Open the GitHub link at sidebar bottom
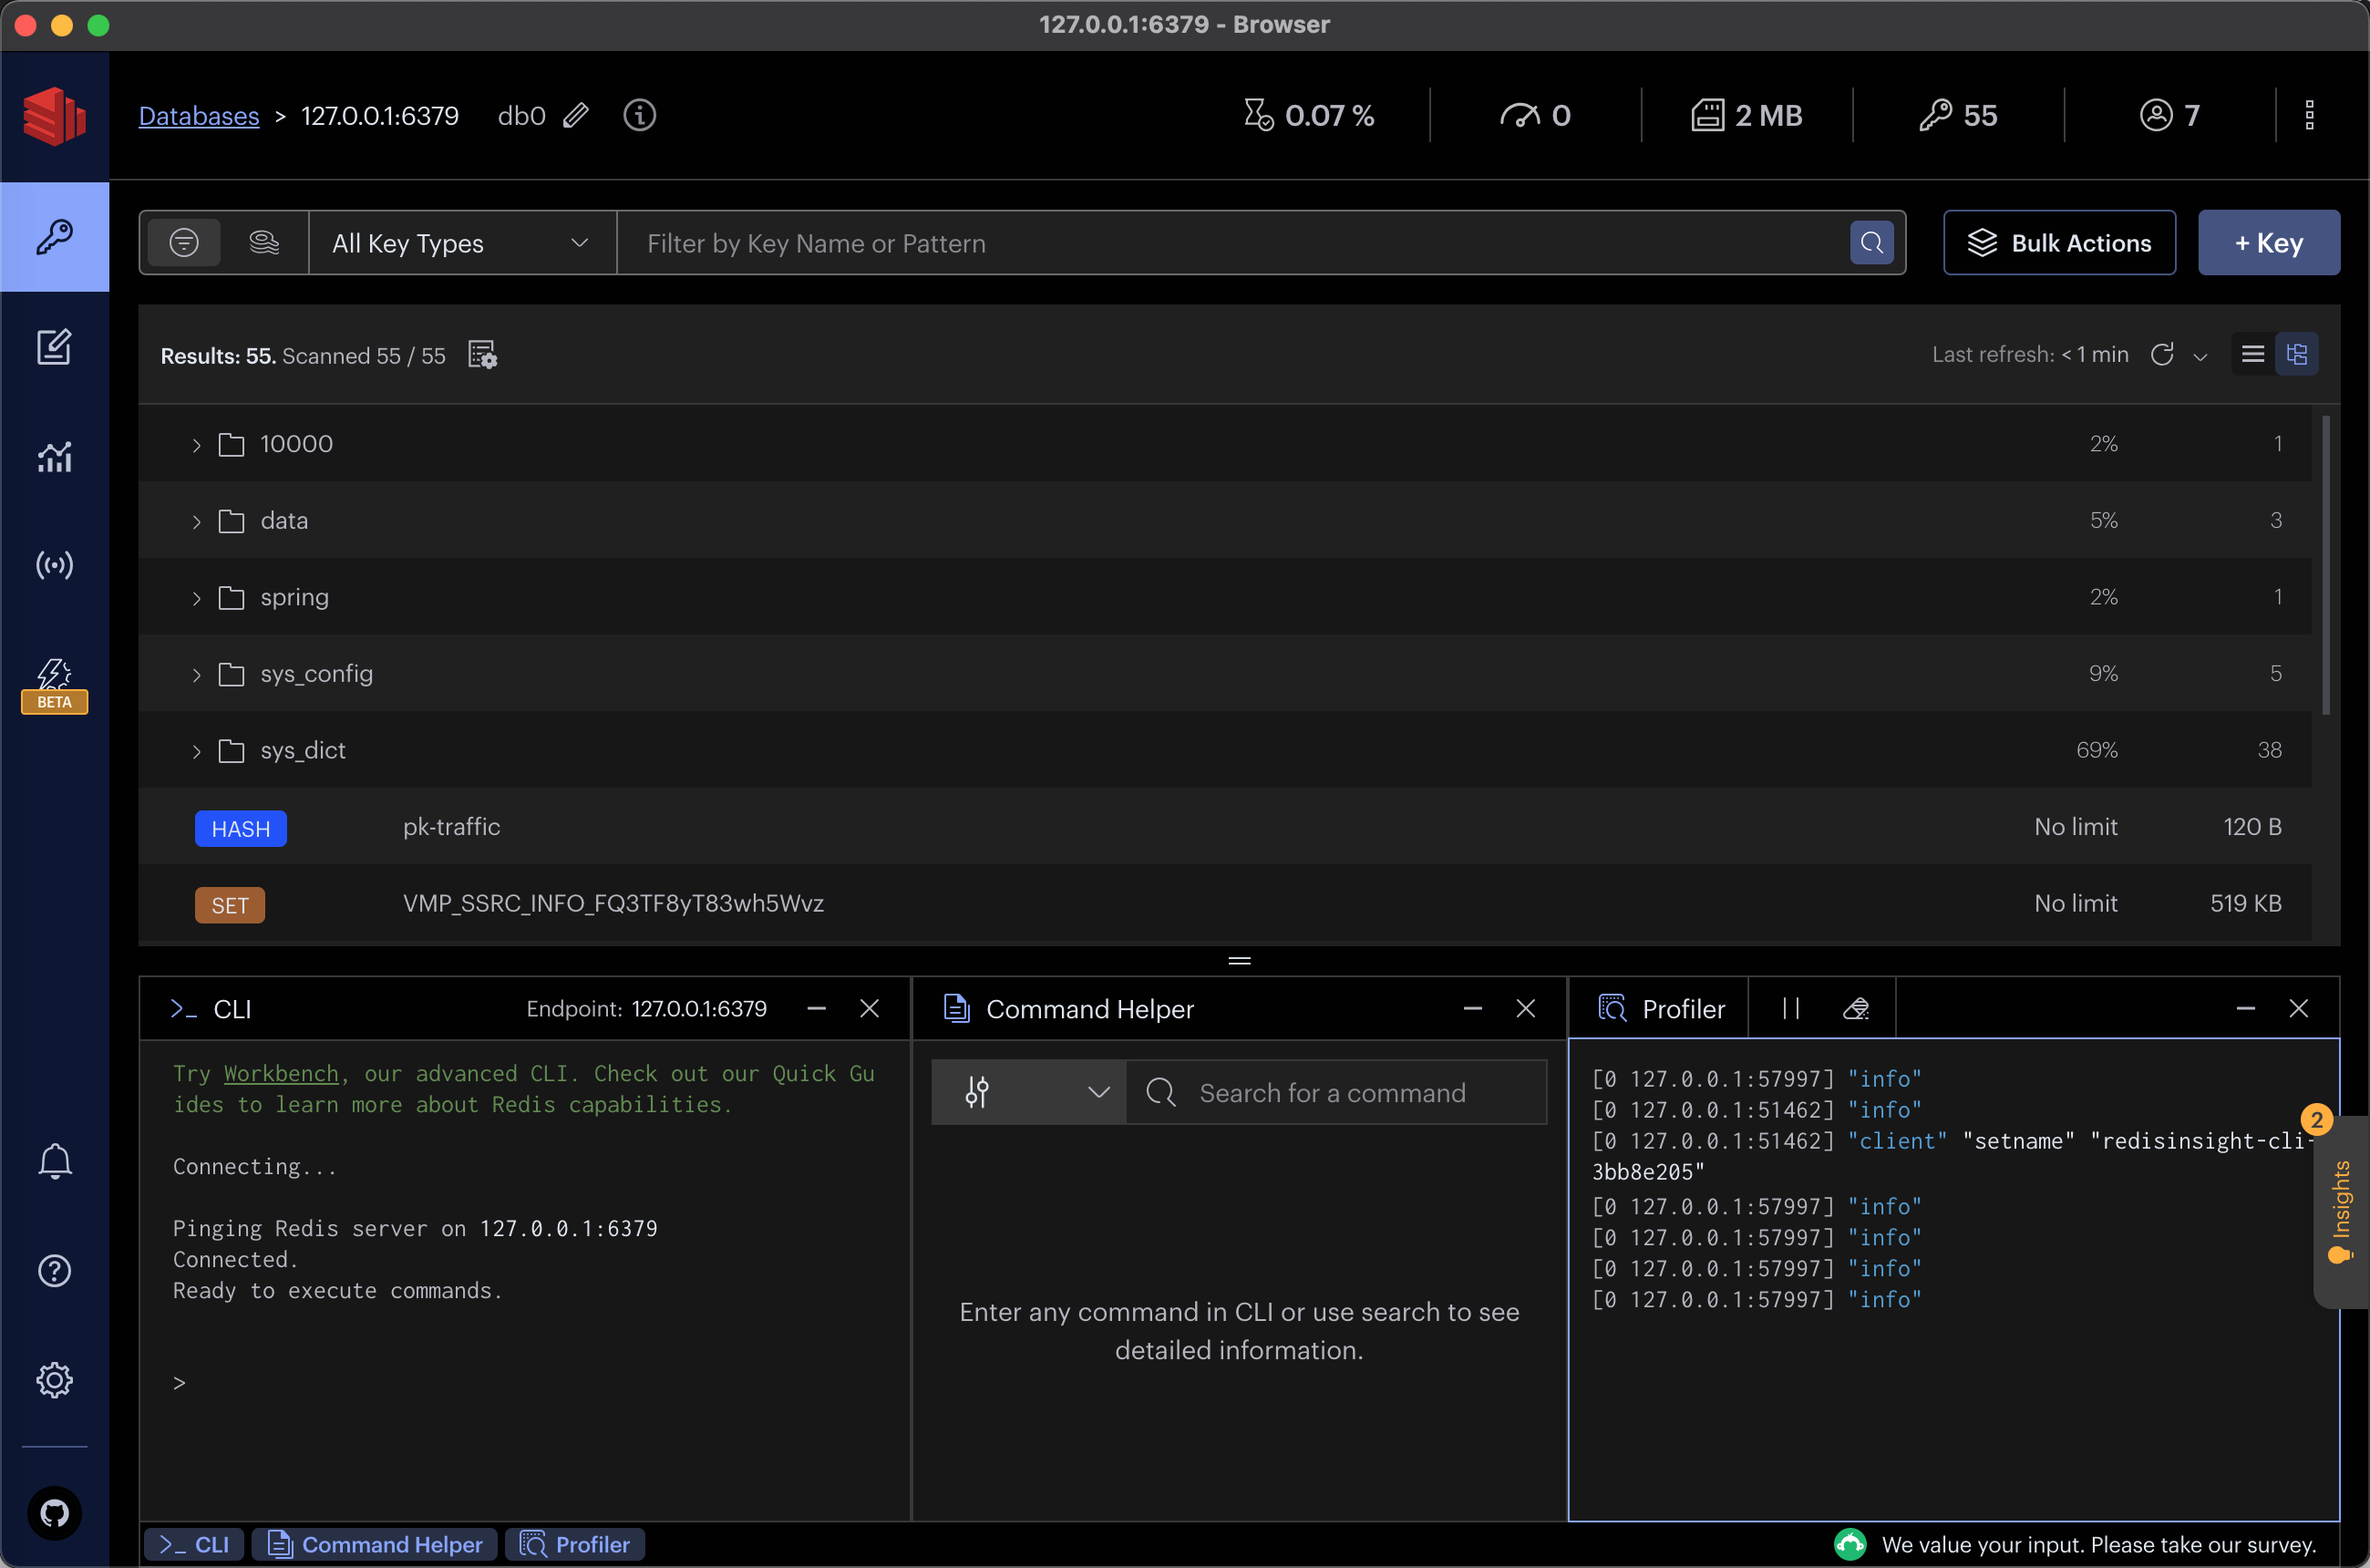The image size is (2370, 1568). [x=55, y=1512]
